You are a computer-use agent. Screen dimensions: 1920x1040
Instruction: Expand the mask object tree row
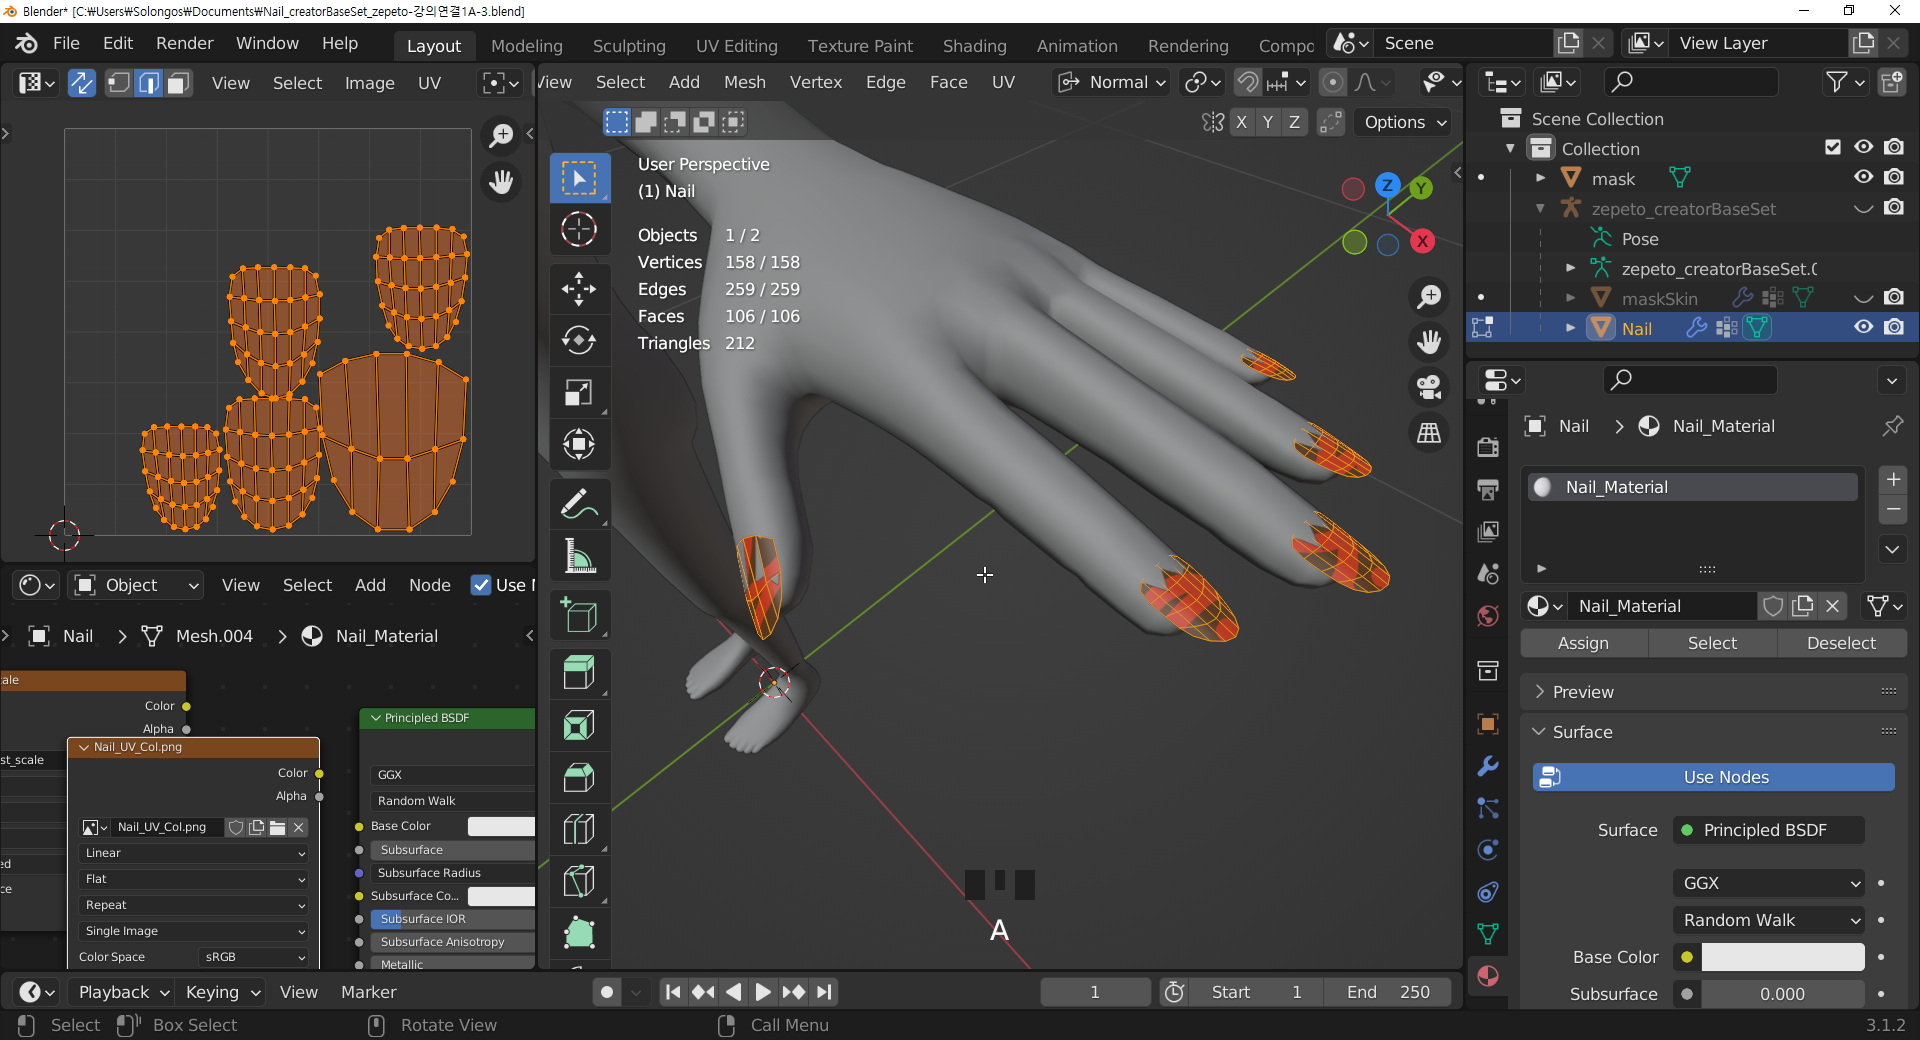click(x=1541, y=178)
